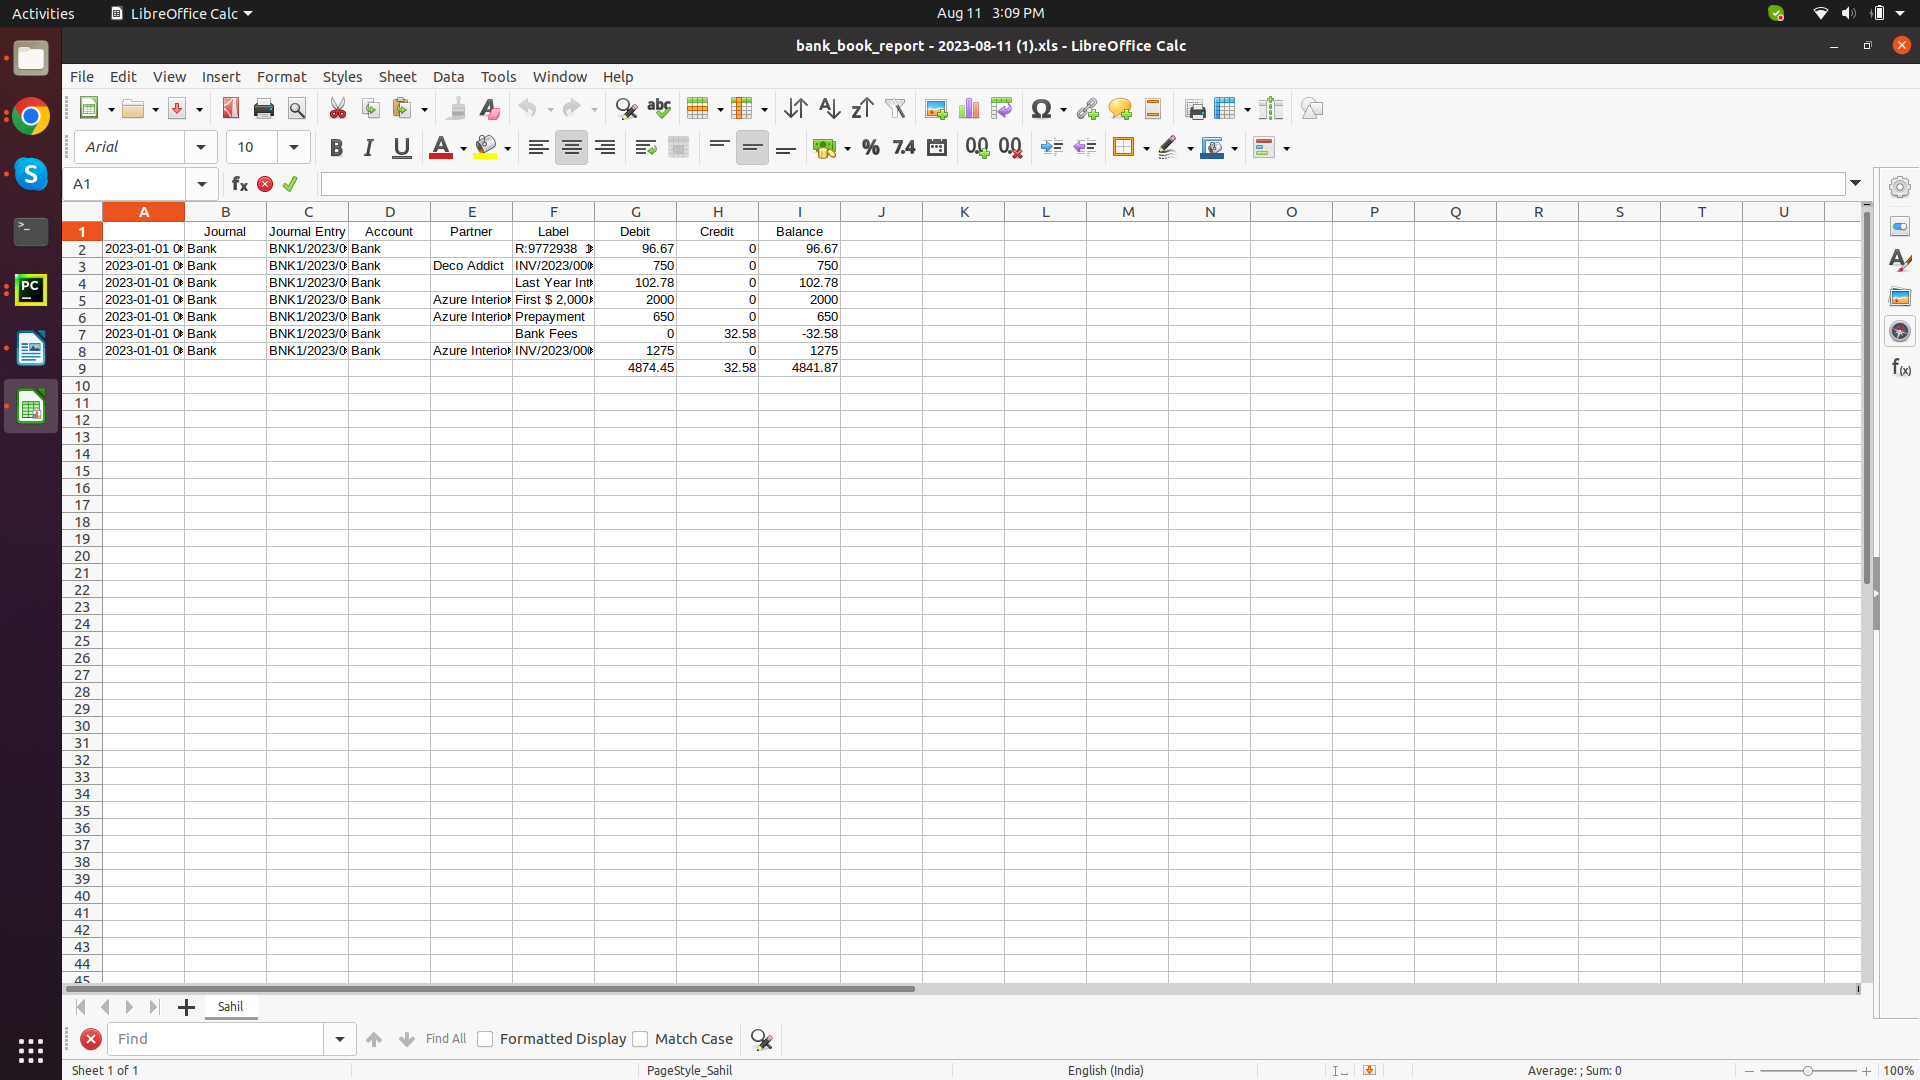
Task: Open the Navigator sidebar icon
Action: [1900, 331]
